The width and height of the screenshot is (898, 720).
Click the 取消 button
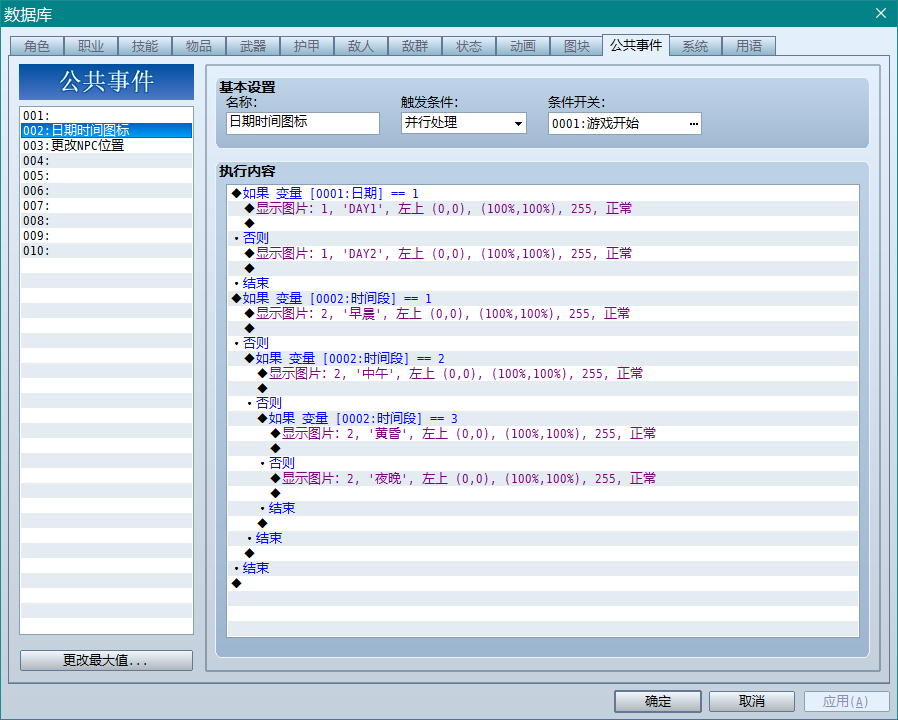click(x=751, y=701)
